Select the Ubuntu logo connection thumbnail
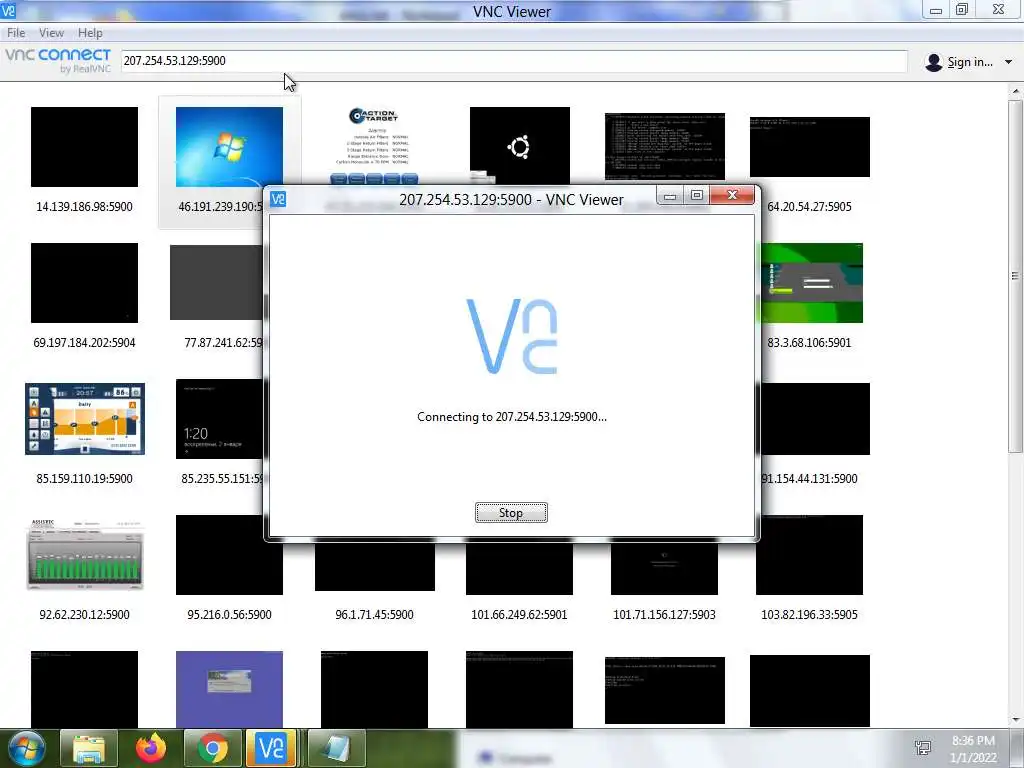This screenshot has width=1024, height=768. pyautogui.click(x=519, y=145)
